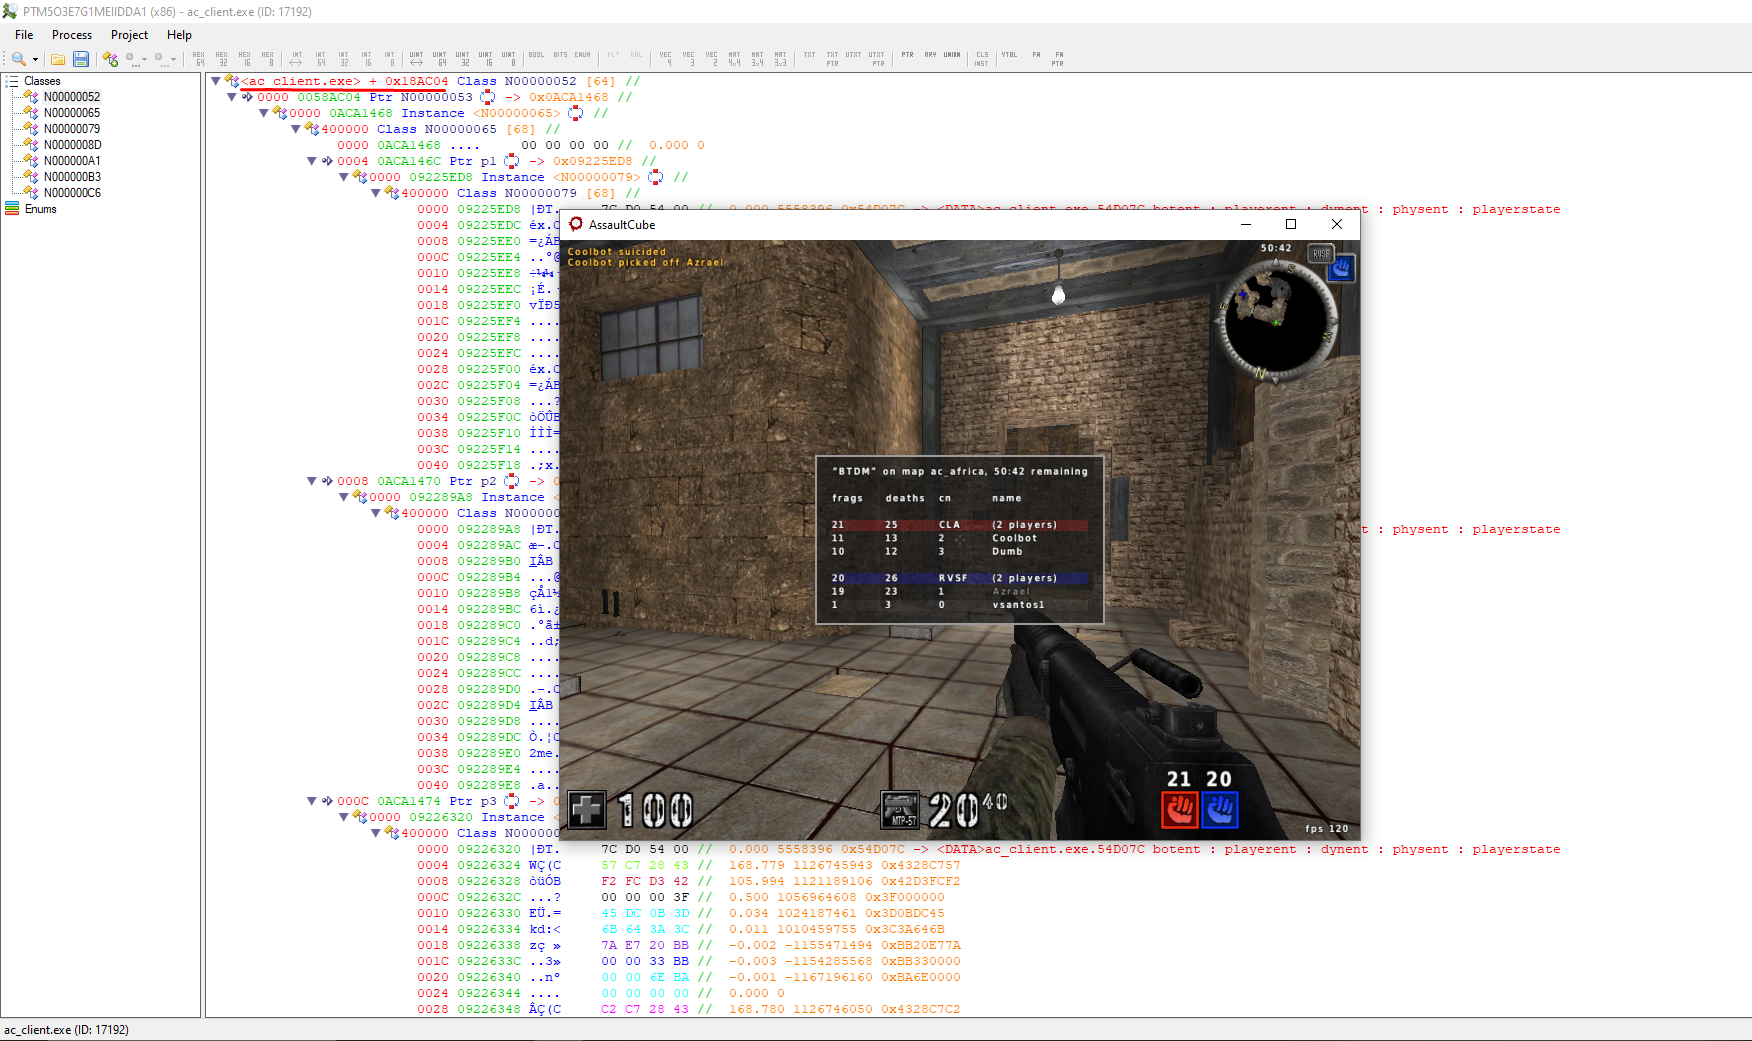Click the Vec 3 node type icon
Screen dimensions: 1752x1041
(689, 59)
